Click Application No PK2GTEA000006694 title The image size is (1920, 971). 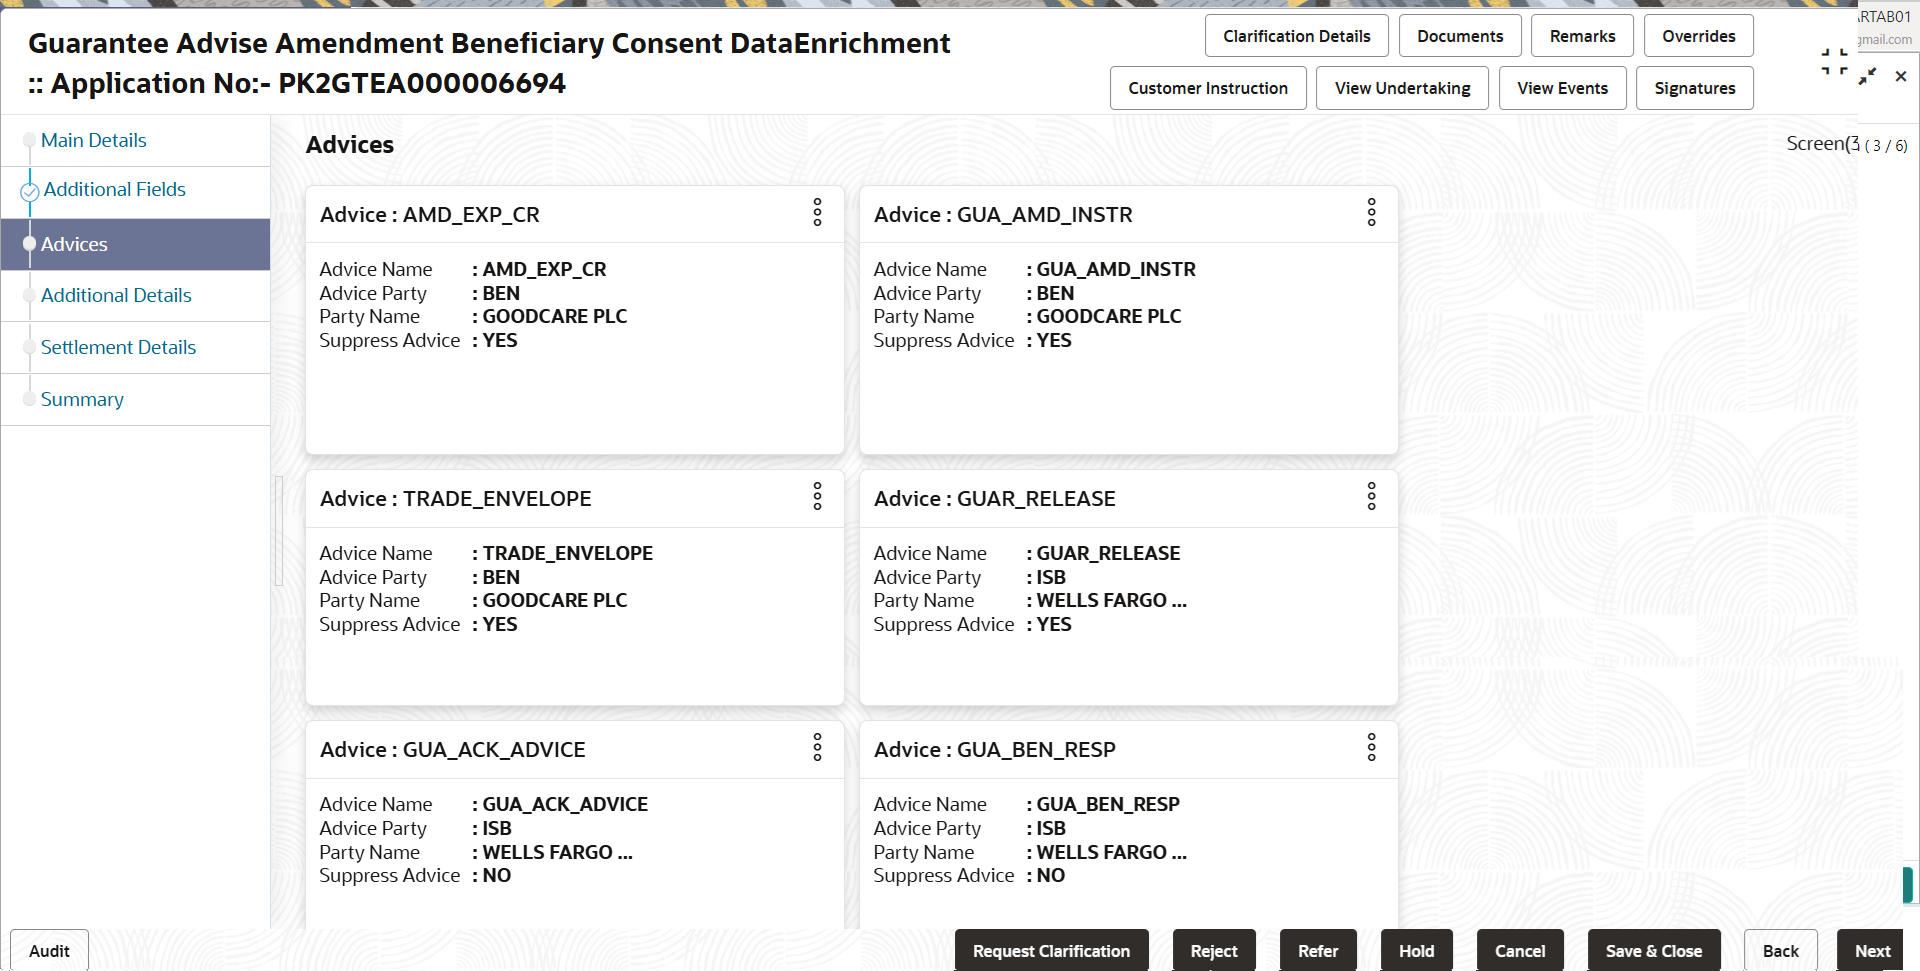(297, 83)
